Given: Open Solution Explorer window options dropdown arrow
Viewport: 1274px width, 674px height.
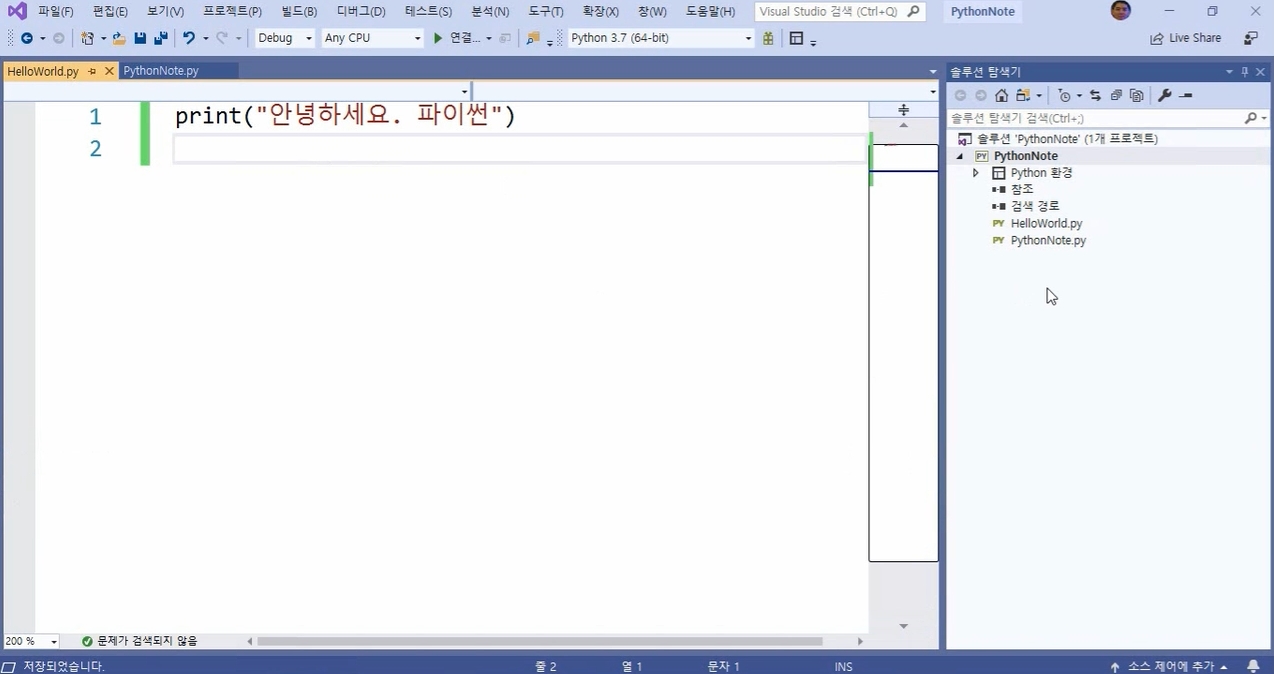Looking at the screenshot, I should [1230, 71].
